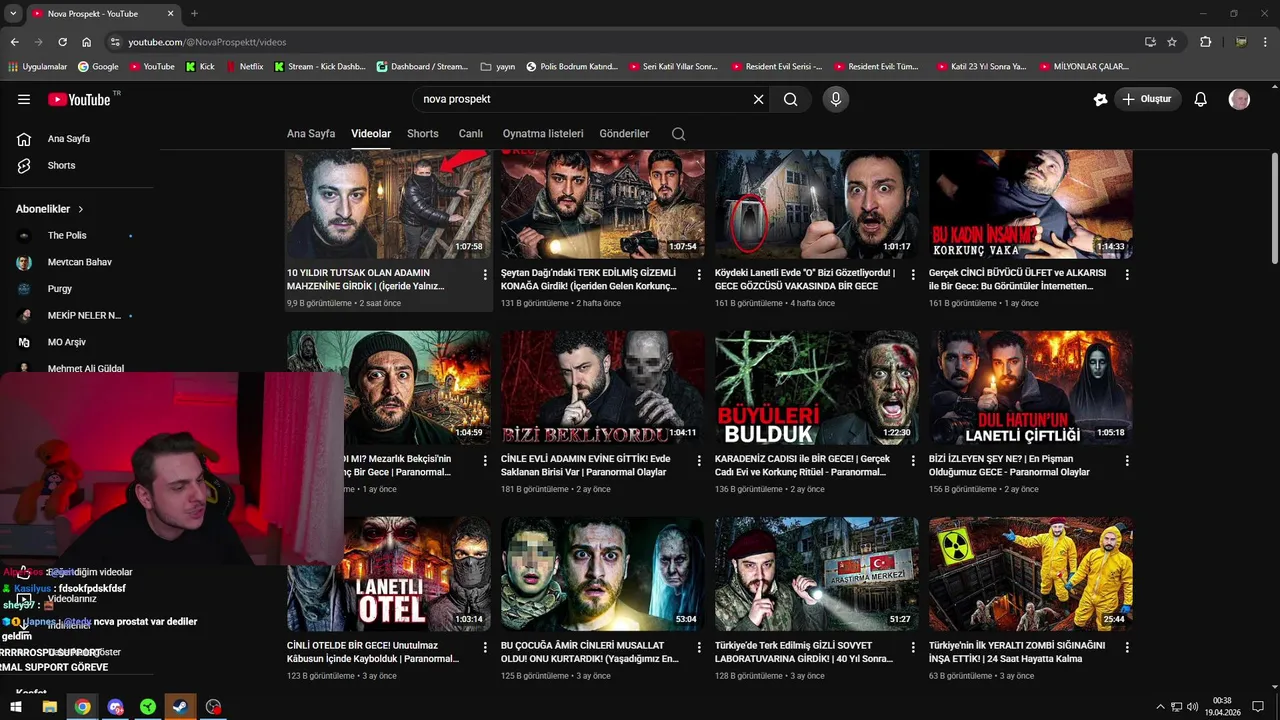Play the BÜYÜLERİ BULDUK thumbnail
The image size is (1280, 720).
tap(817, 388)
